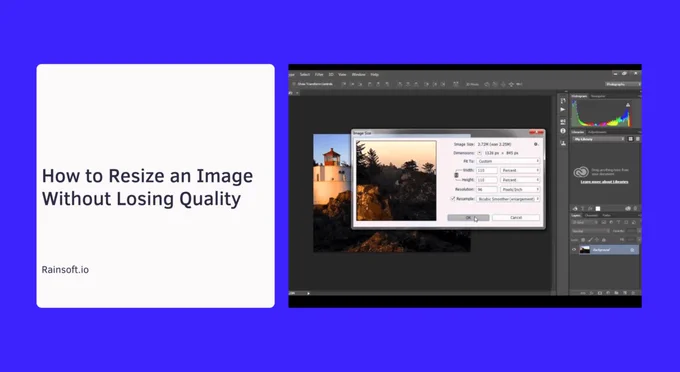Switch to the Adjustments tab
Viewport: 680px width, 372px height.
(x=597, y=132)
